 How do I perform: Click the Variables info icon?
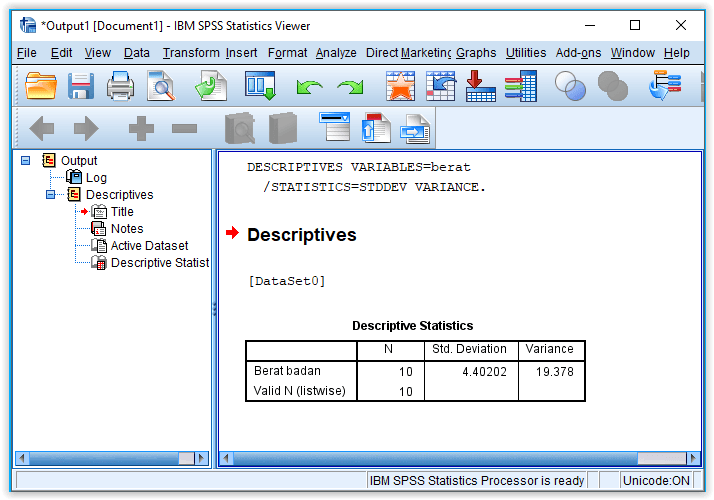(521, 86)
